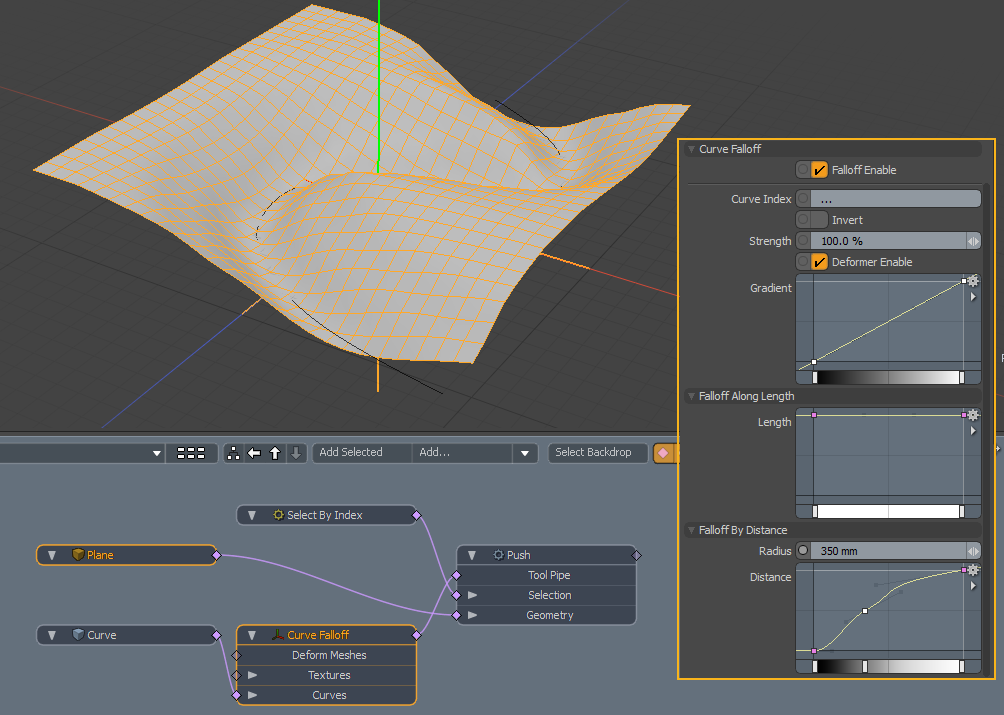Click the up arrow navigation icon

275,453
